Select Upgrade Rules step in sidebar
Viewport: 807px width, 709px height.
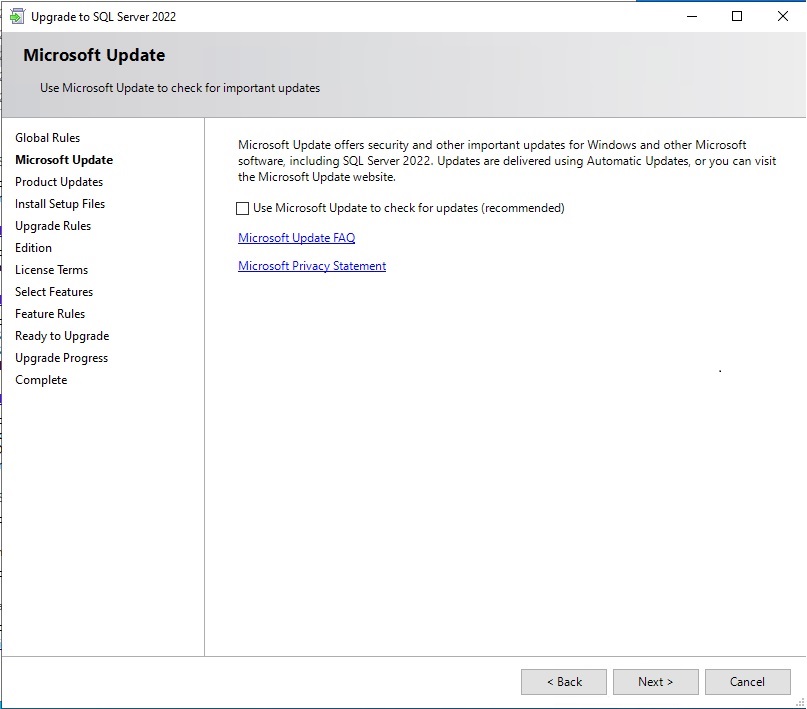[x=53, y=226]
